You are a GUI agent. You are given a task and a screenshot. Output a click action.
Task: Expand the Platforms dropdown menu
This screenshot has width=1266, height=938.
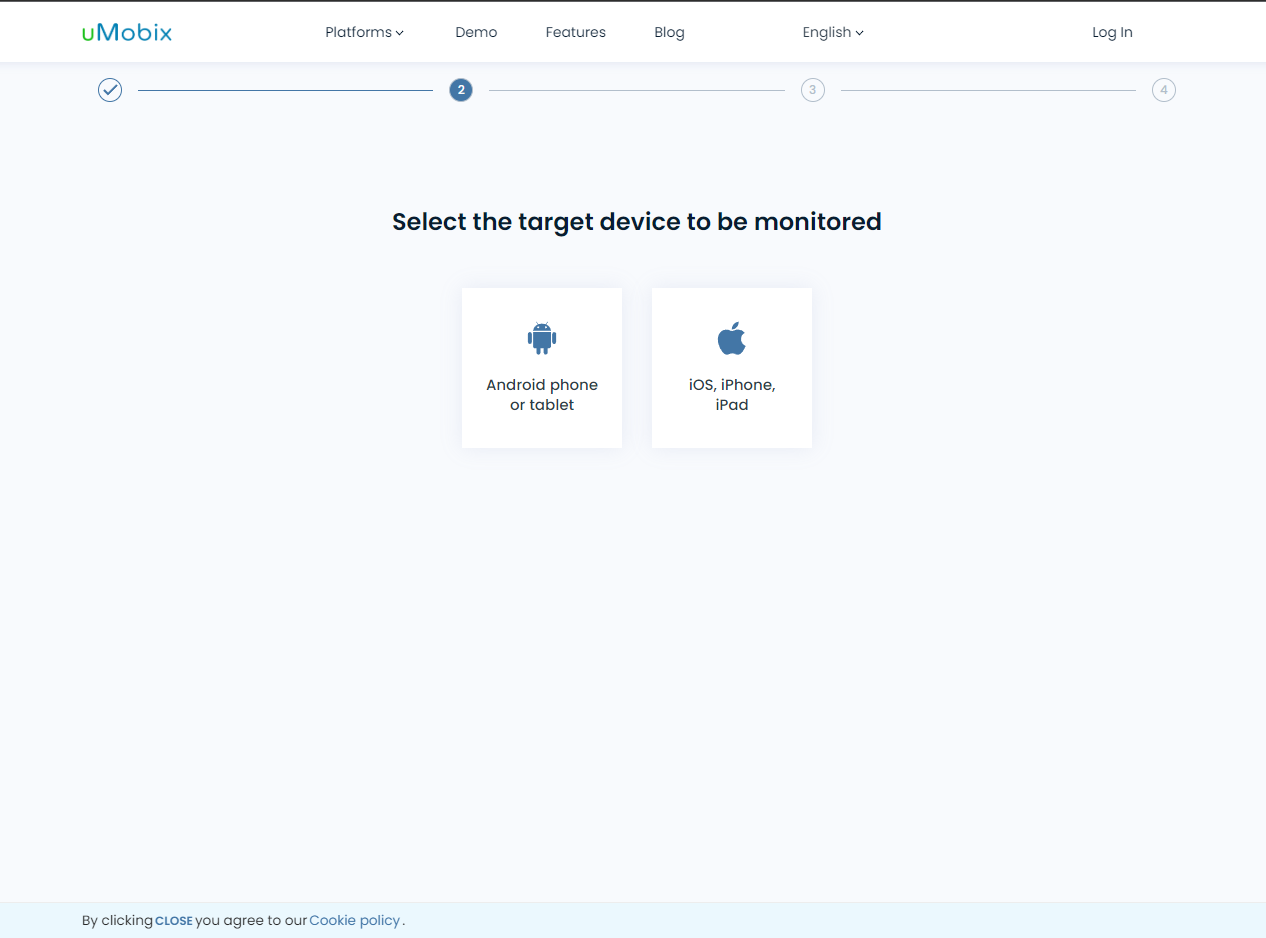(364, 32)
